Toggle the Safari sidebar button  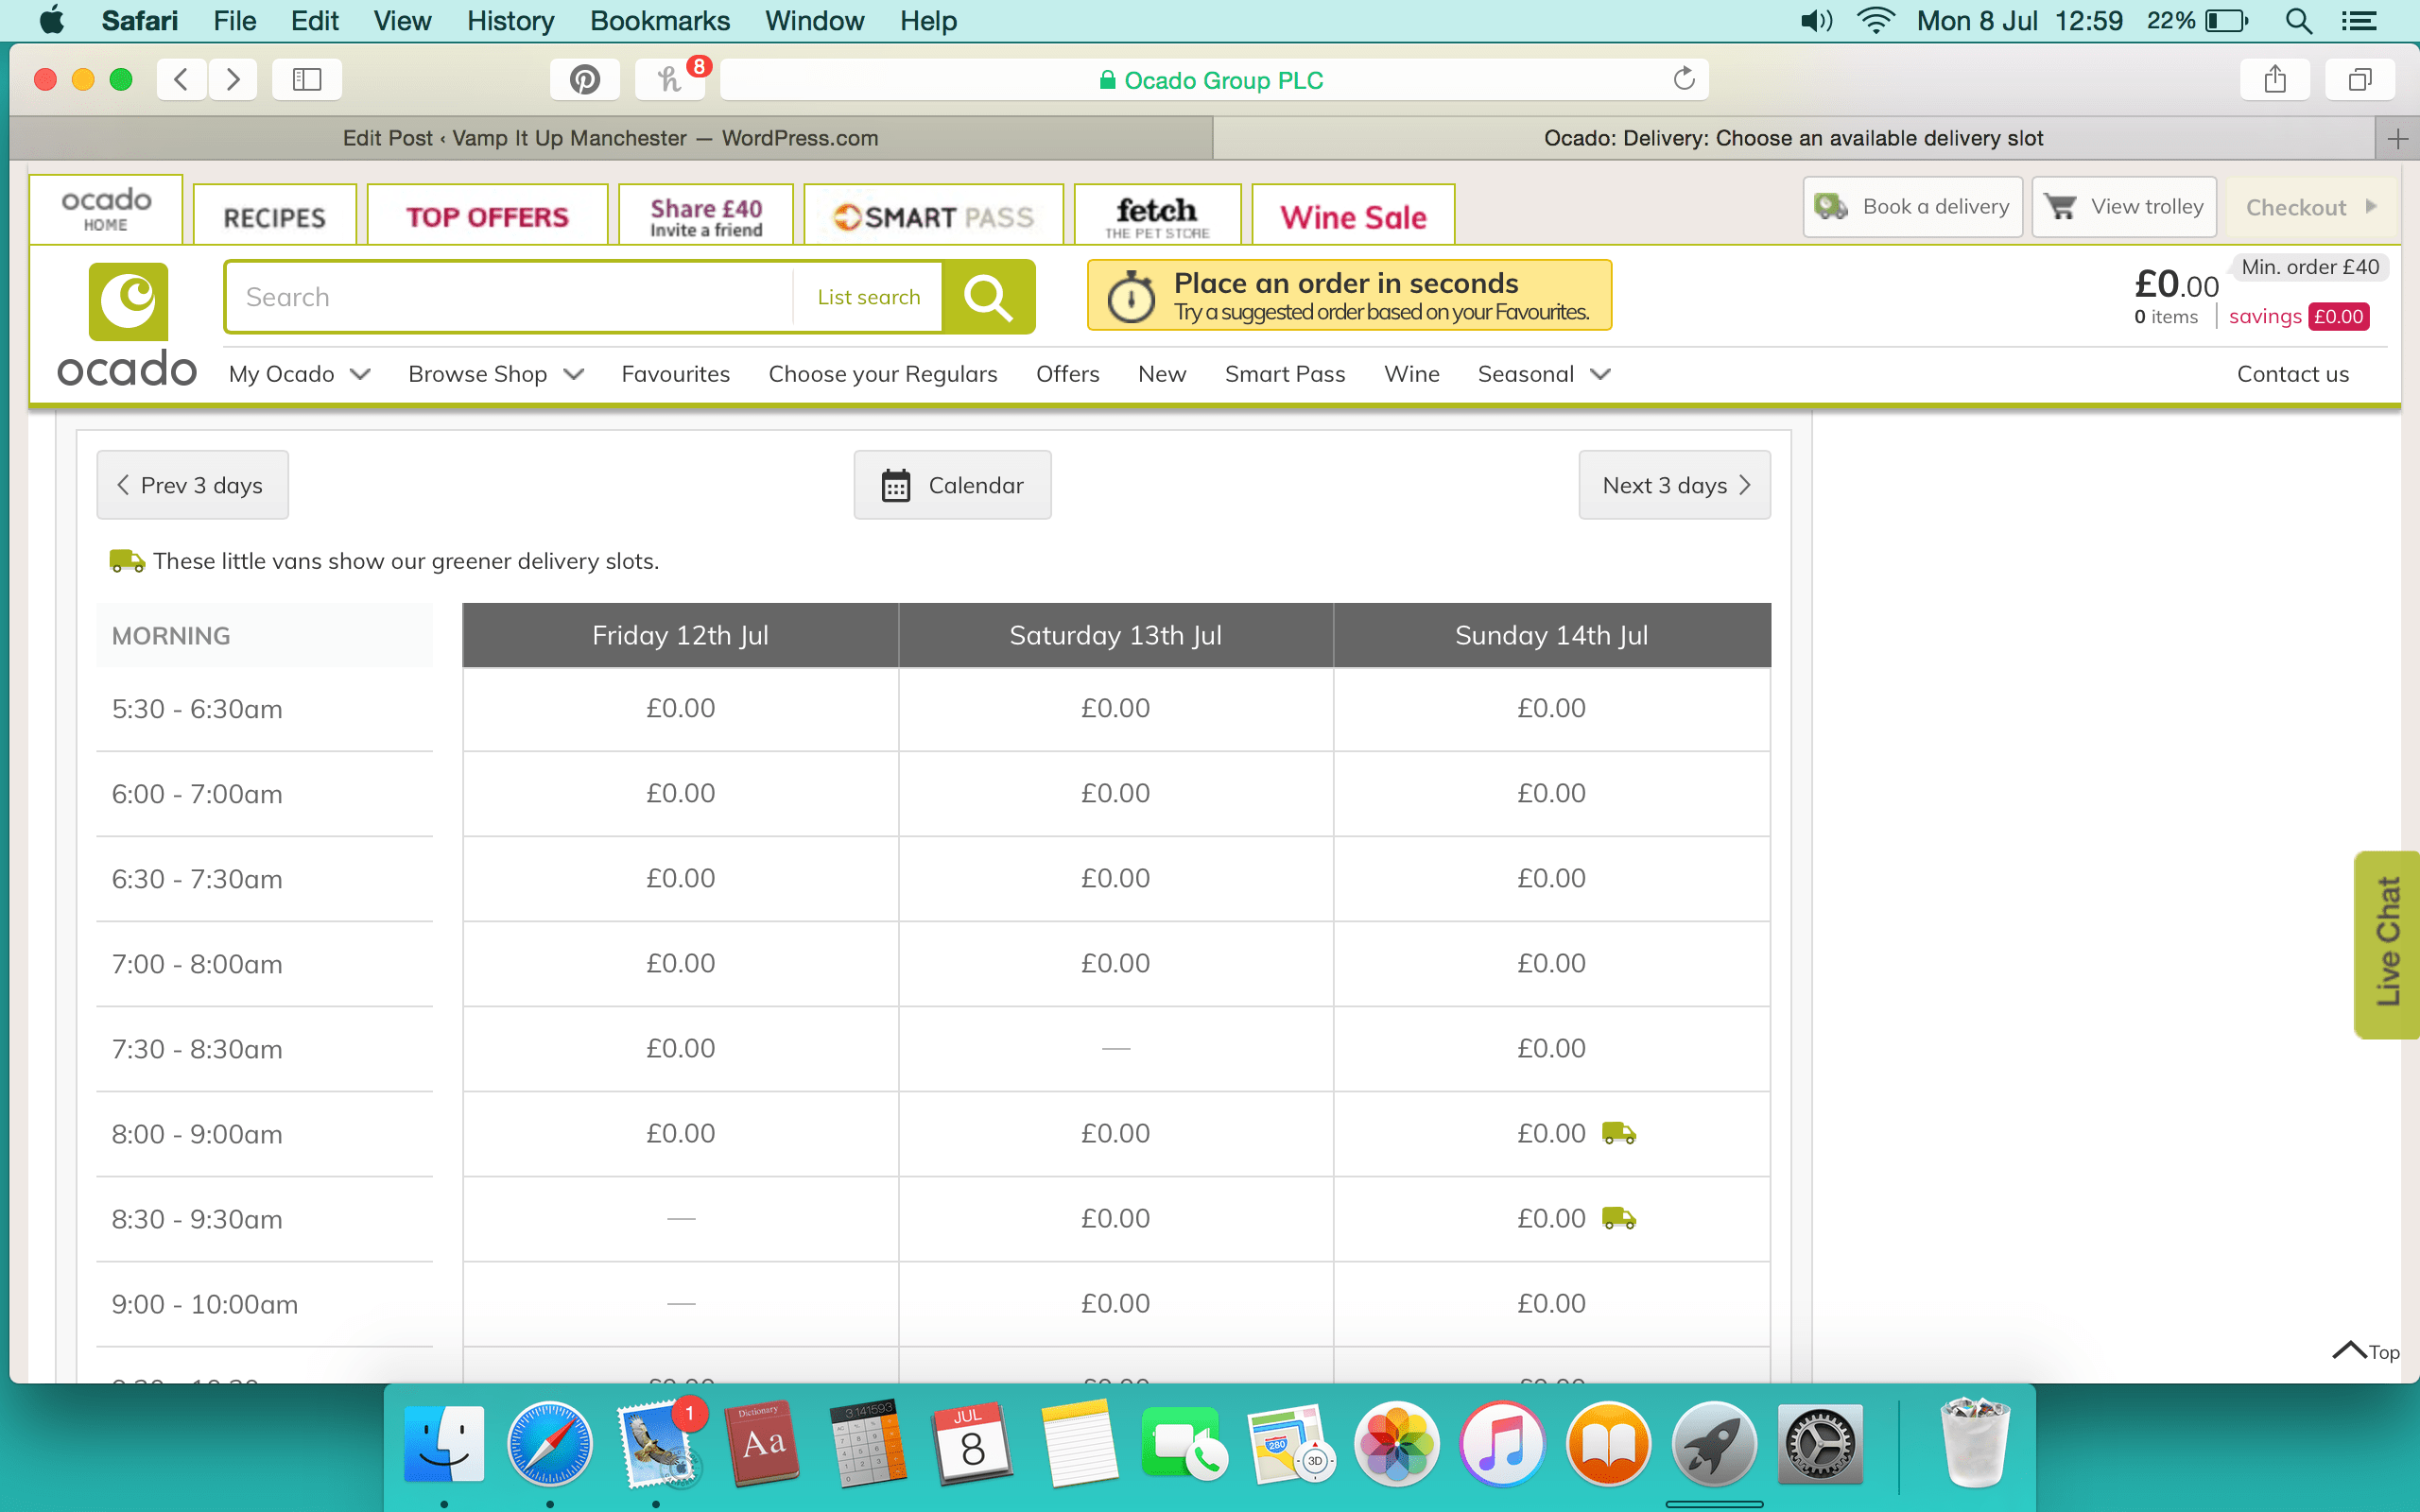point(307,79)
